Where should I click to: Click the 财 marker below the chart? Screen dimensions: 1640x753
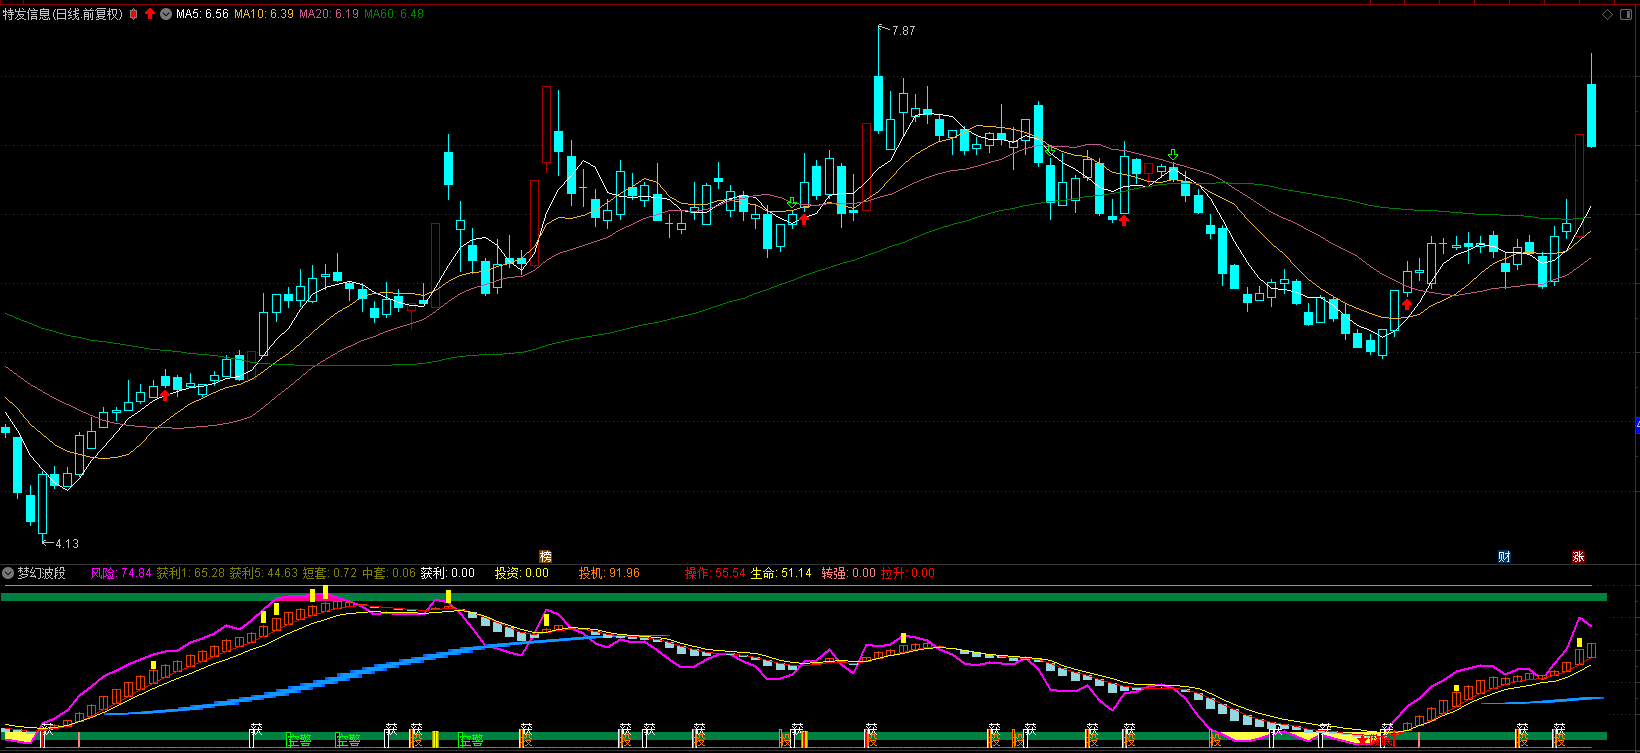click(1504, 557)
